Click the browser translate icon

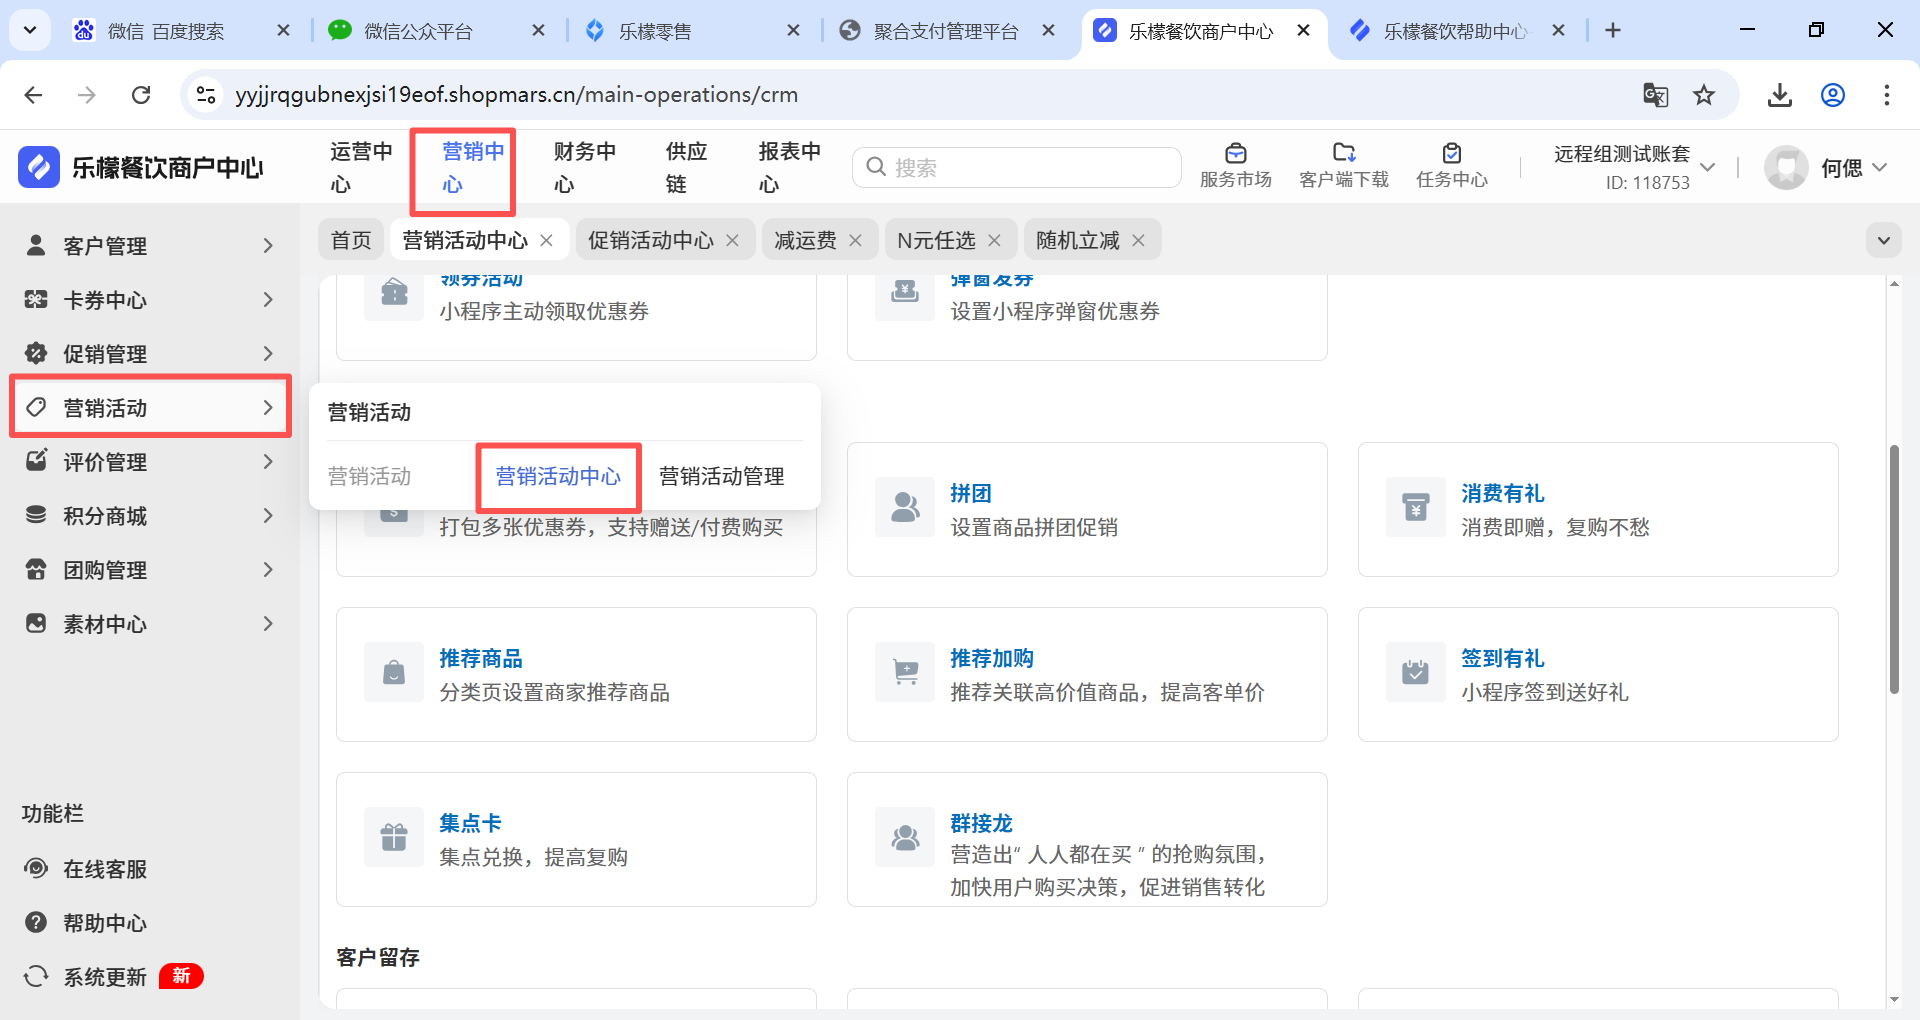(1655, 95)
